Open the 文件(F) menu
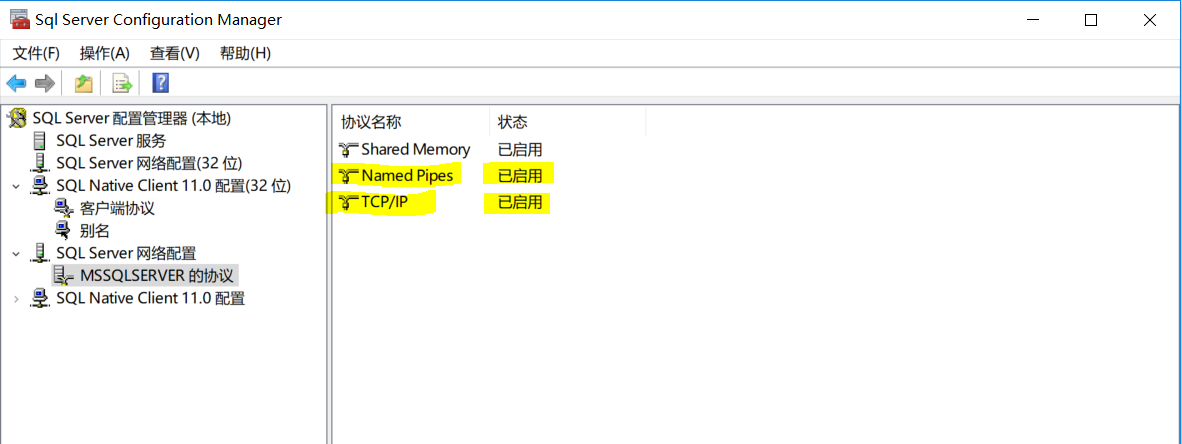The image size is (1182, 444). [36, 54]
